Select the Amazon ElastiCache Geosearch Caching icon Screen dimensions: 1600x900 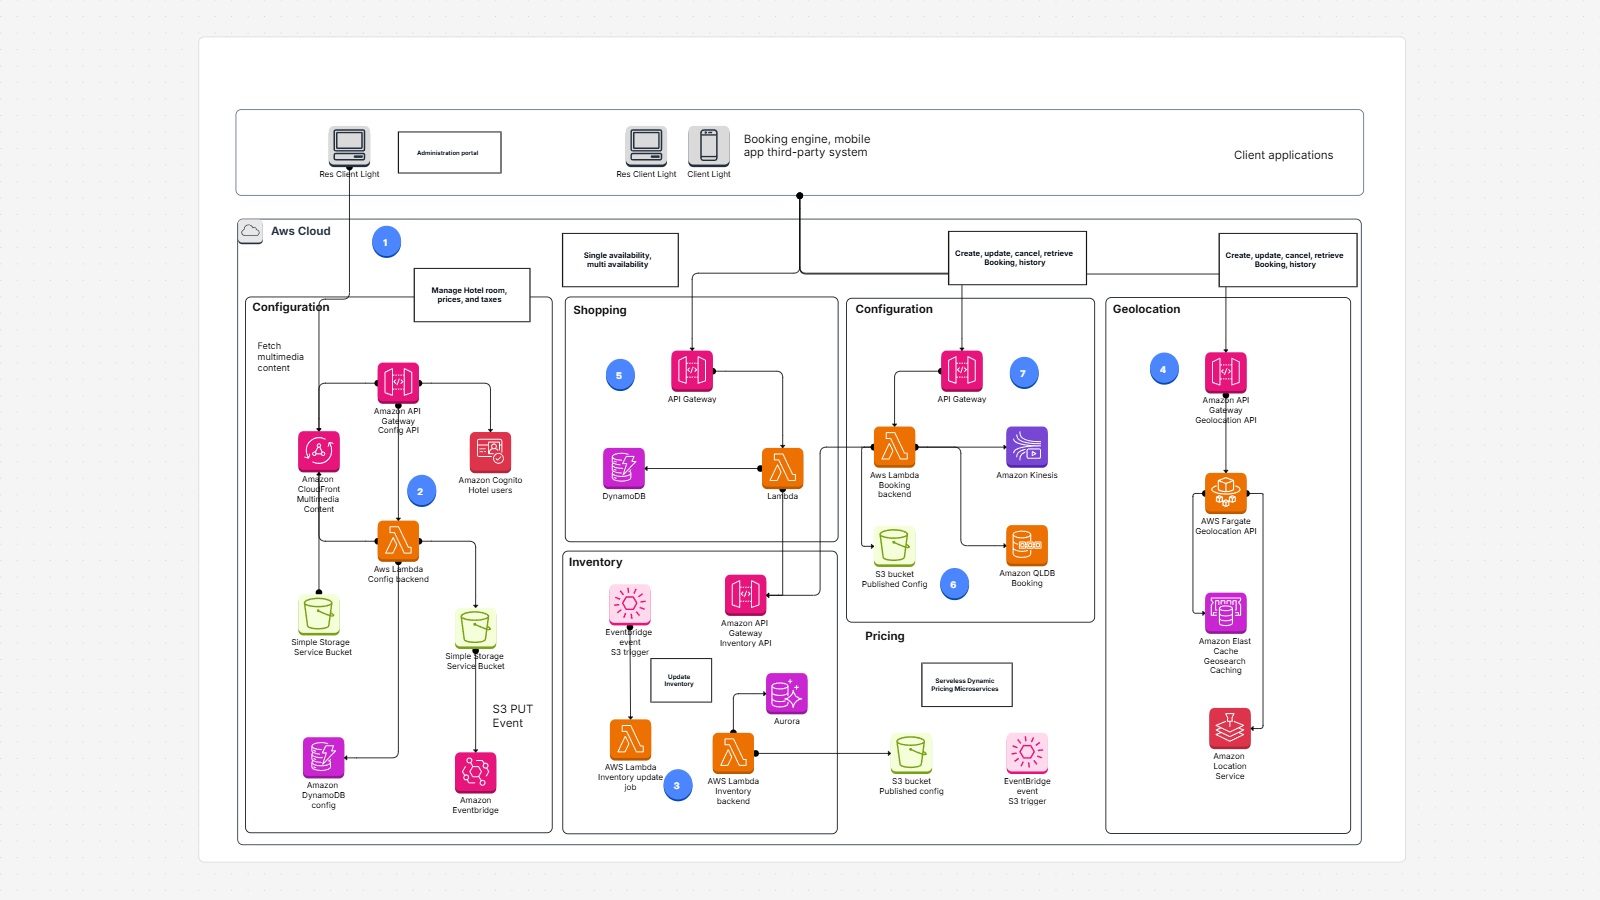(x=1225, y=613)
